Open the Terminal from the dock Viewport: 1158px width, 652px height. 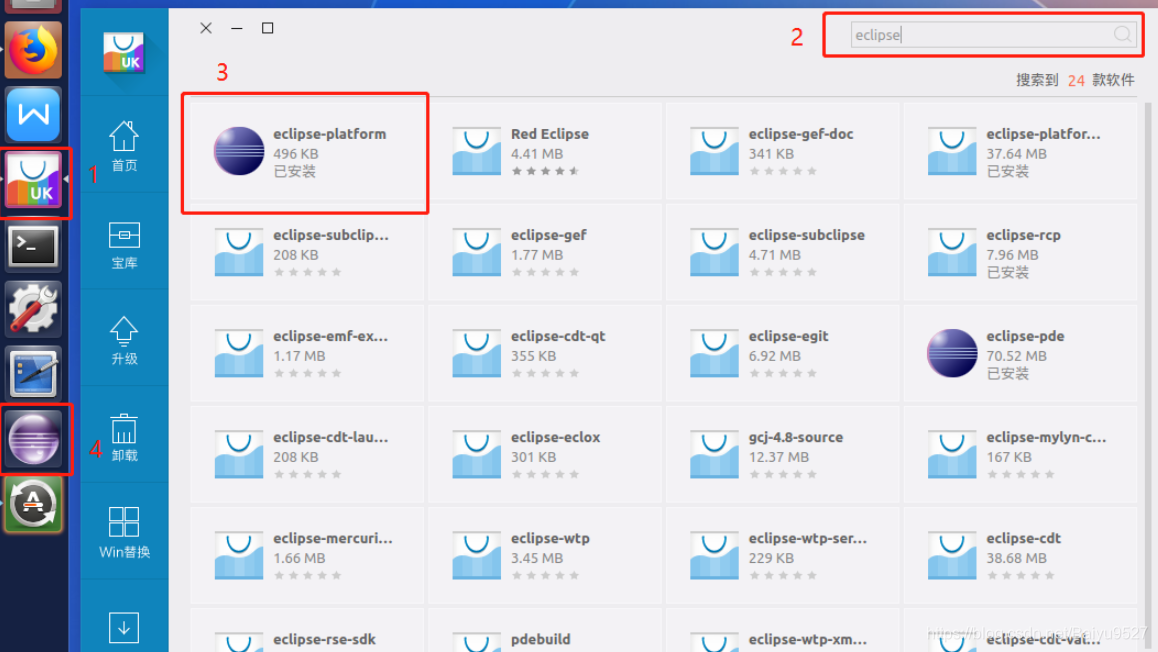[x=33, y=247]
